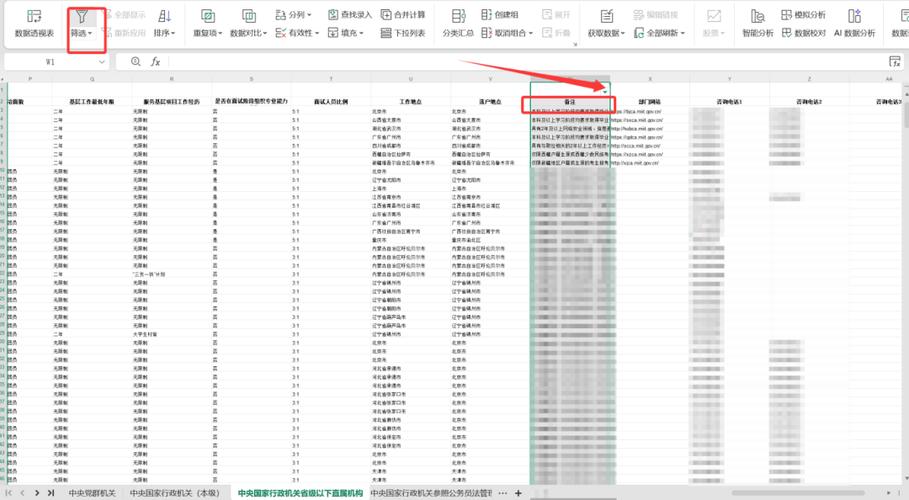Select the 咨询电话2 header cell
This screenshot has height=500, width=909.
pos(809,102)
